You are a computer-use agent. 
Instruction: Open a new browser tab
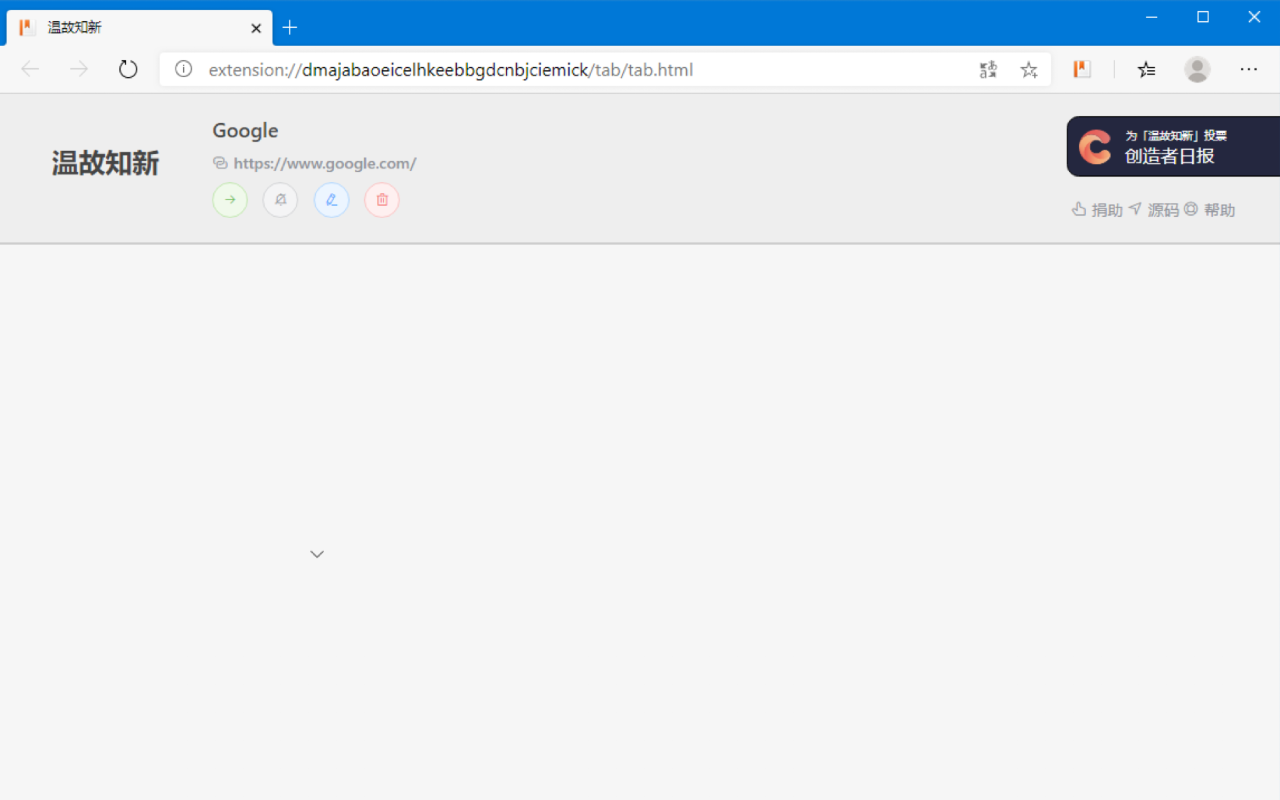pyautogui.click(x=290, y=27)
